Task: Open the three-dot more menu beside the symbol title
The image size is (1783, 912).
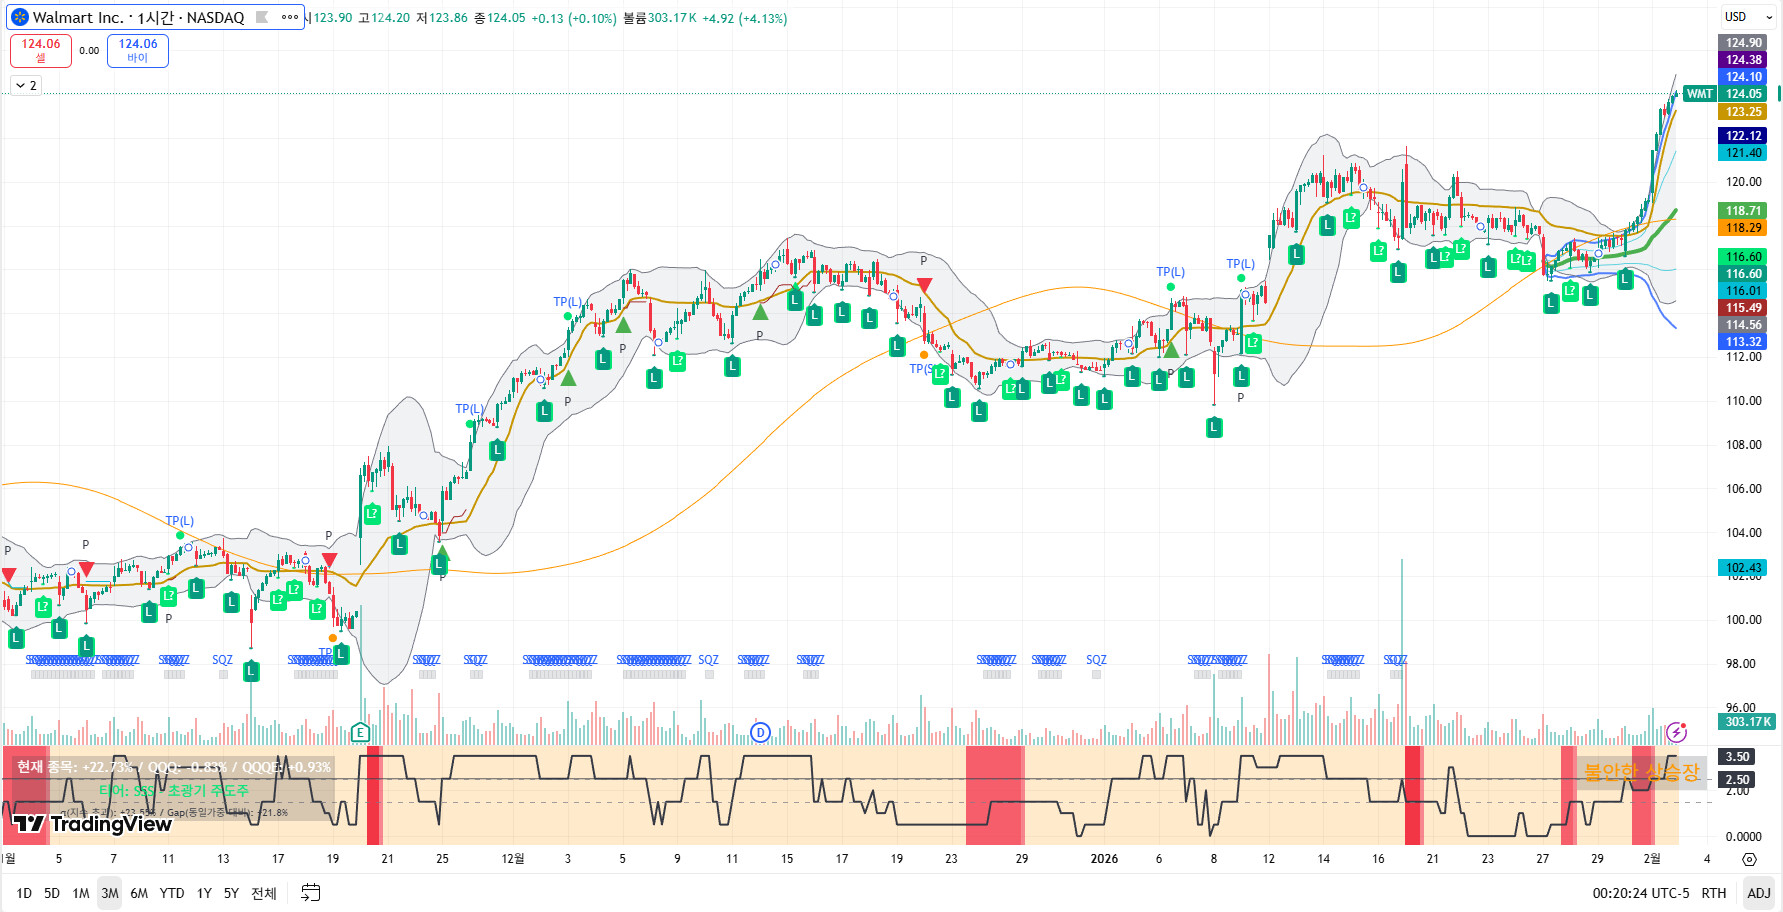Action: coord(290,17)
